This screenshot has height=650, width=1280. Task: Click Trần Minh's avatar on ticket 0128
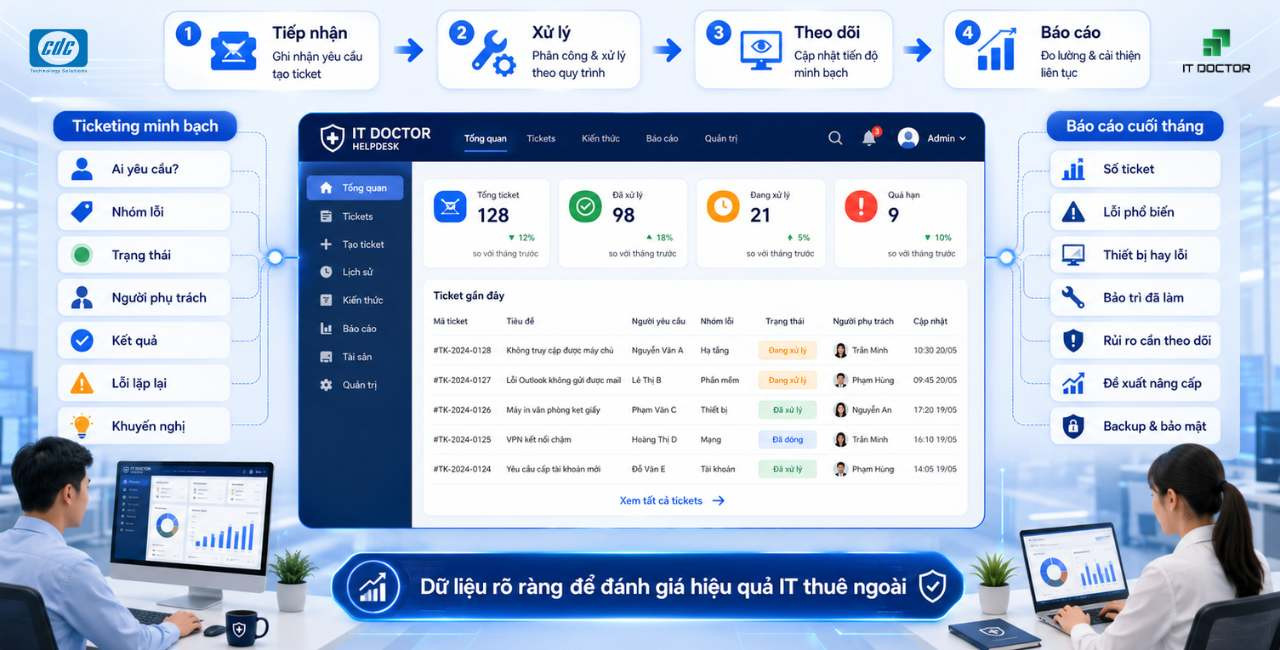841,350
